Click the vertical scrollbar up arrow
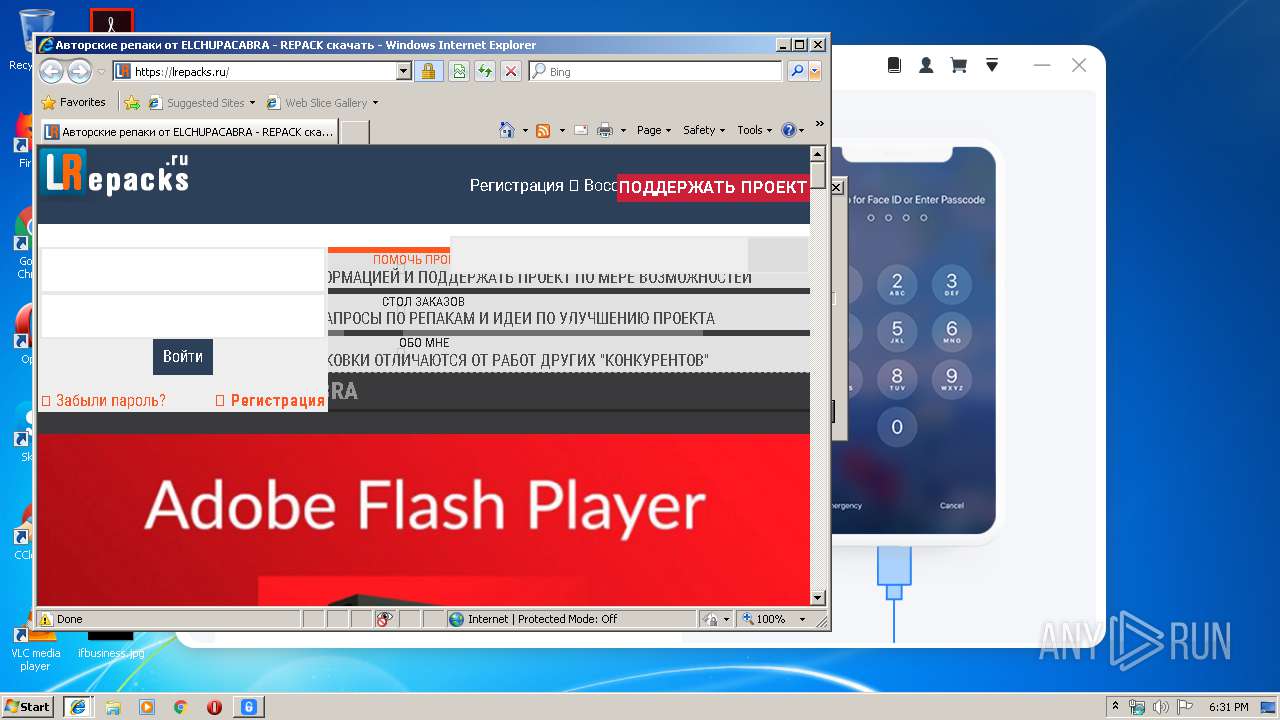The height and width of the screenshot is (720, 1280). tap(817, 154)
